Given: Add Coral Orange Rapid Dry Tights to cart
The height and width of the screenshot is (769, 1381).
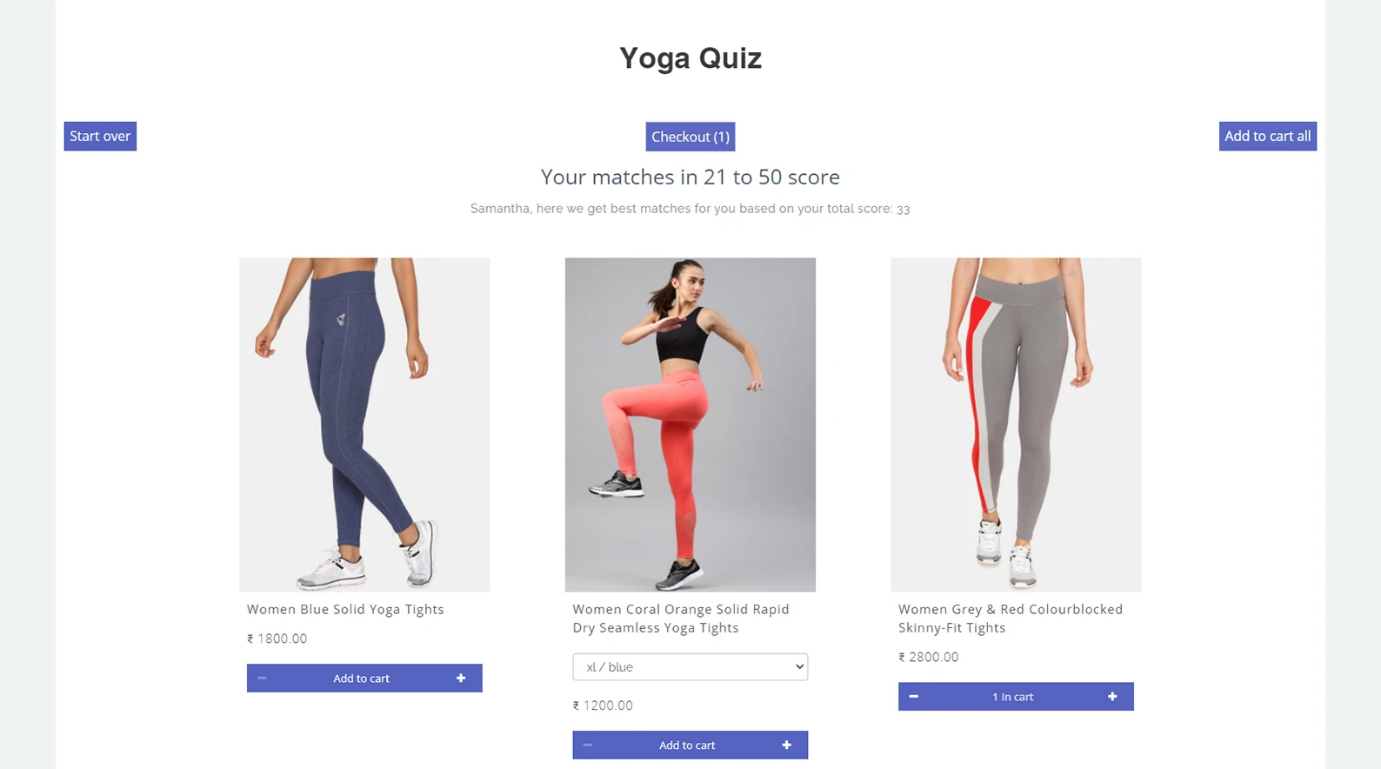Looking at the screenshot, I should (687, 745).
